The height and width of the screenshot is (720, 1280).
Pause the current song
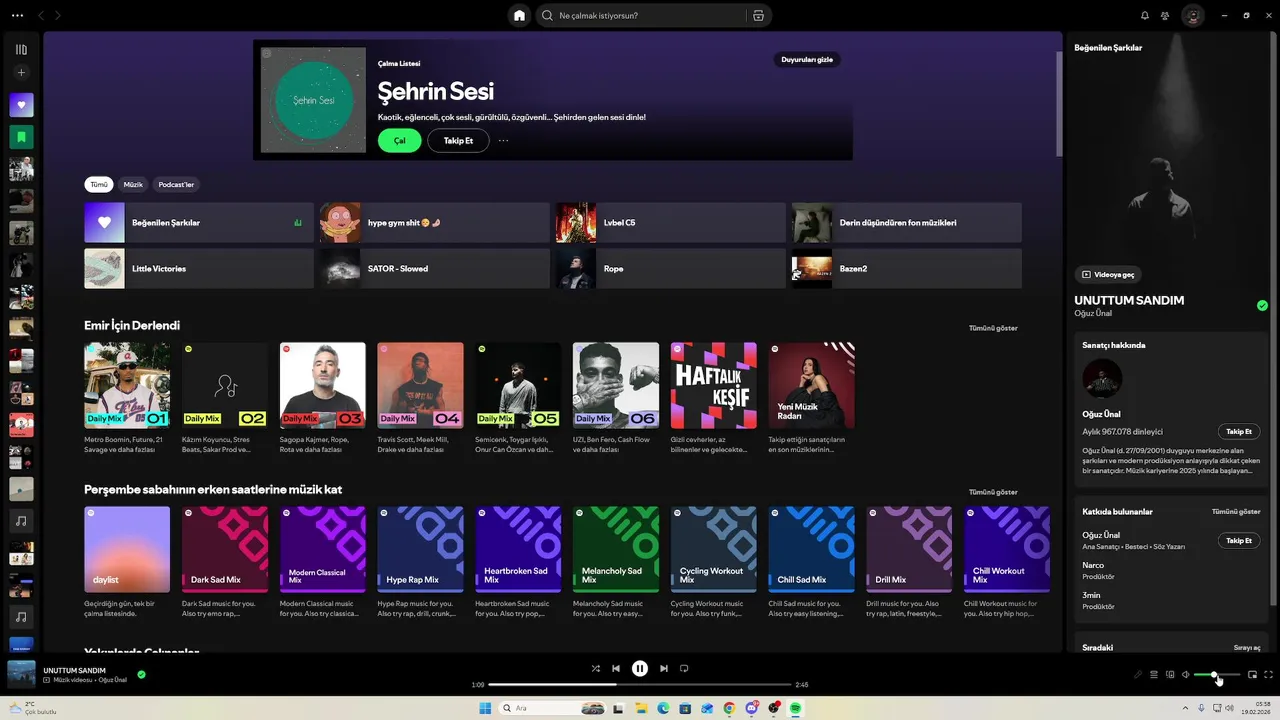click(x=640, y=669)
